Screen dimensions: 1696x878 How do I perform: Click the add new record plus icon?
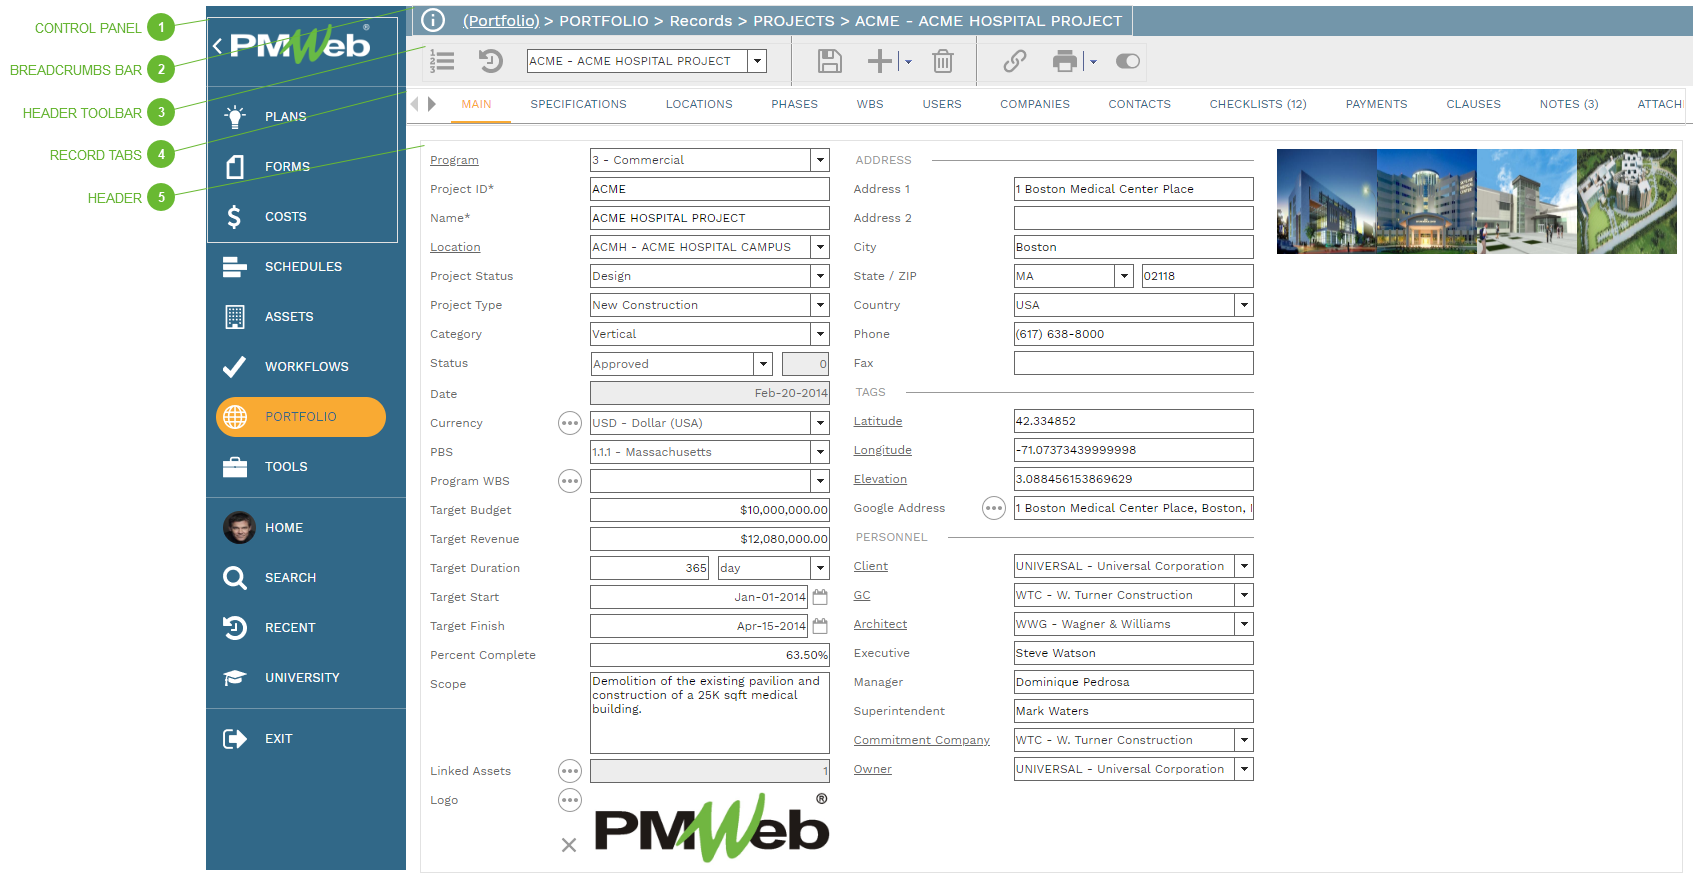pos(879,61)
